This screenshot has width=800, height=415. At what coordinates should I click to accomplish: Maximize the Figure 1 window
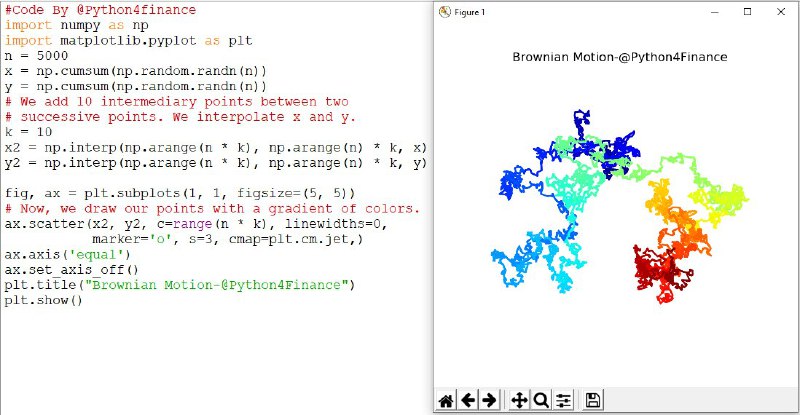pyautogui.click(x=747, y=12)
